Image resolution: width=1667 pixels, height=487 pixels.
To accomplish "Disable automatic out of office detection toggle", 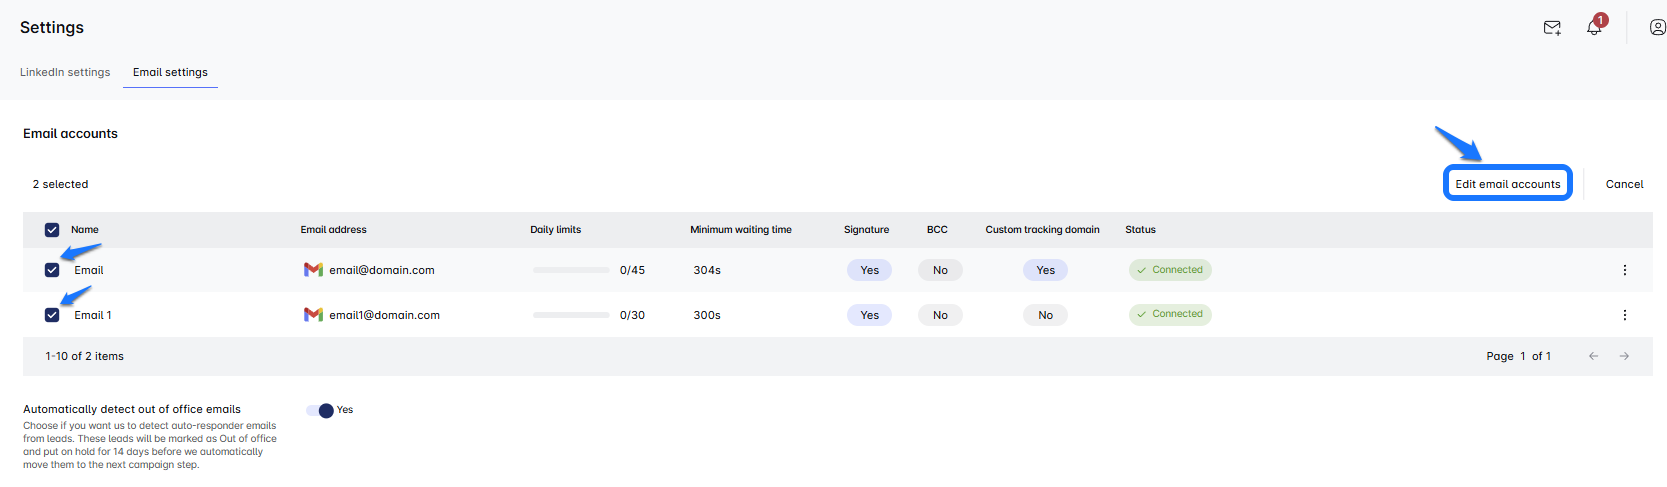I will tap(320, 410).
